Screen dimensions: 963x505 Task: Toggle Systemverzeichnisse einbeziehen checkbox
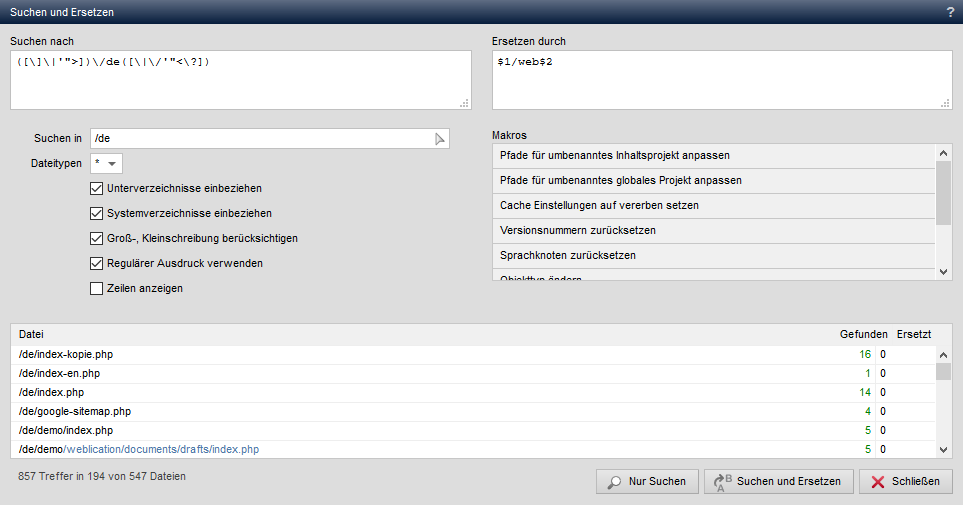(96, 213)
